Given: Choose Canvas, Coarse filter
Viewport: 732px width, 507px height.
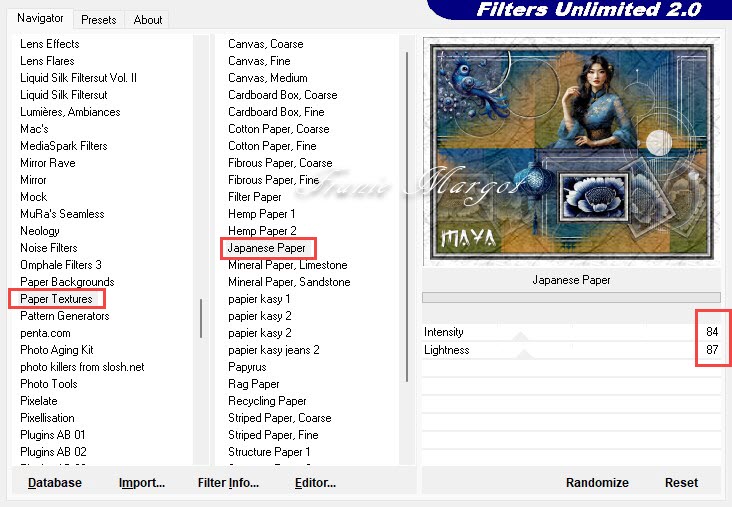Looking at the screenshot, I should tap(266, 44).
